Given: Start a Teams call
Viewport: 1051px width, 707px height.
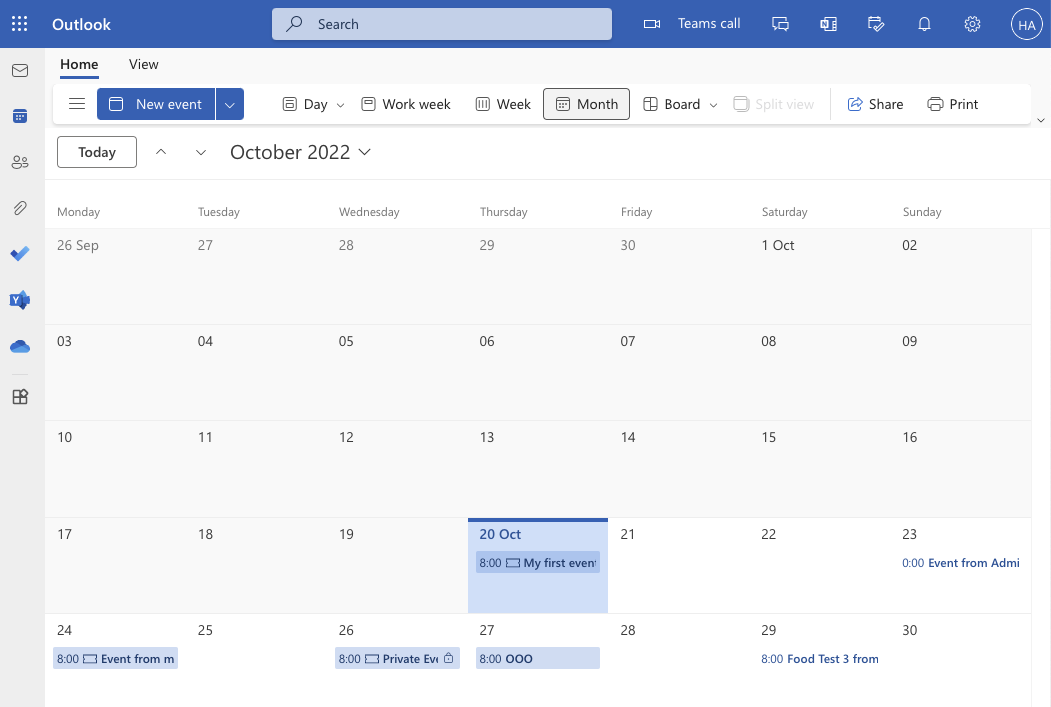Looking at the screenshot, I should pos(692,24).
